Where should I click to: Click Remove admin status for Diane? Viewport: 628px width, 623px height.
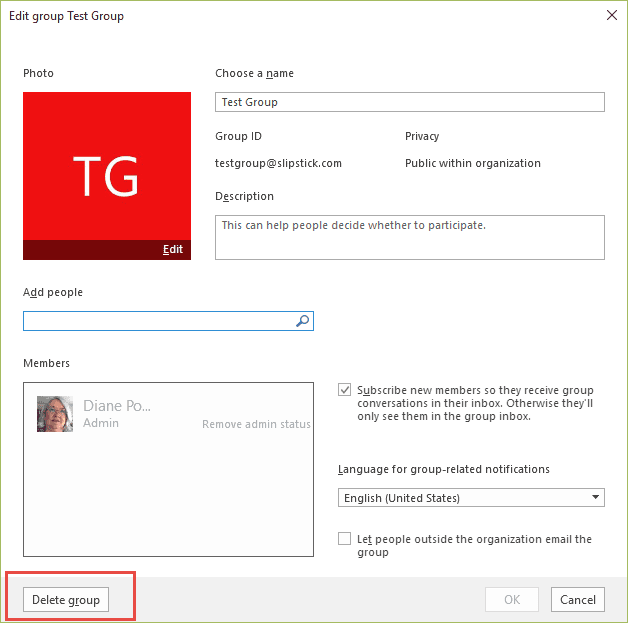(x=256, y=424)
